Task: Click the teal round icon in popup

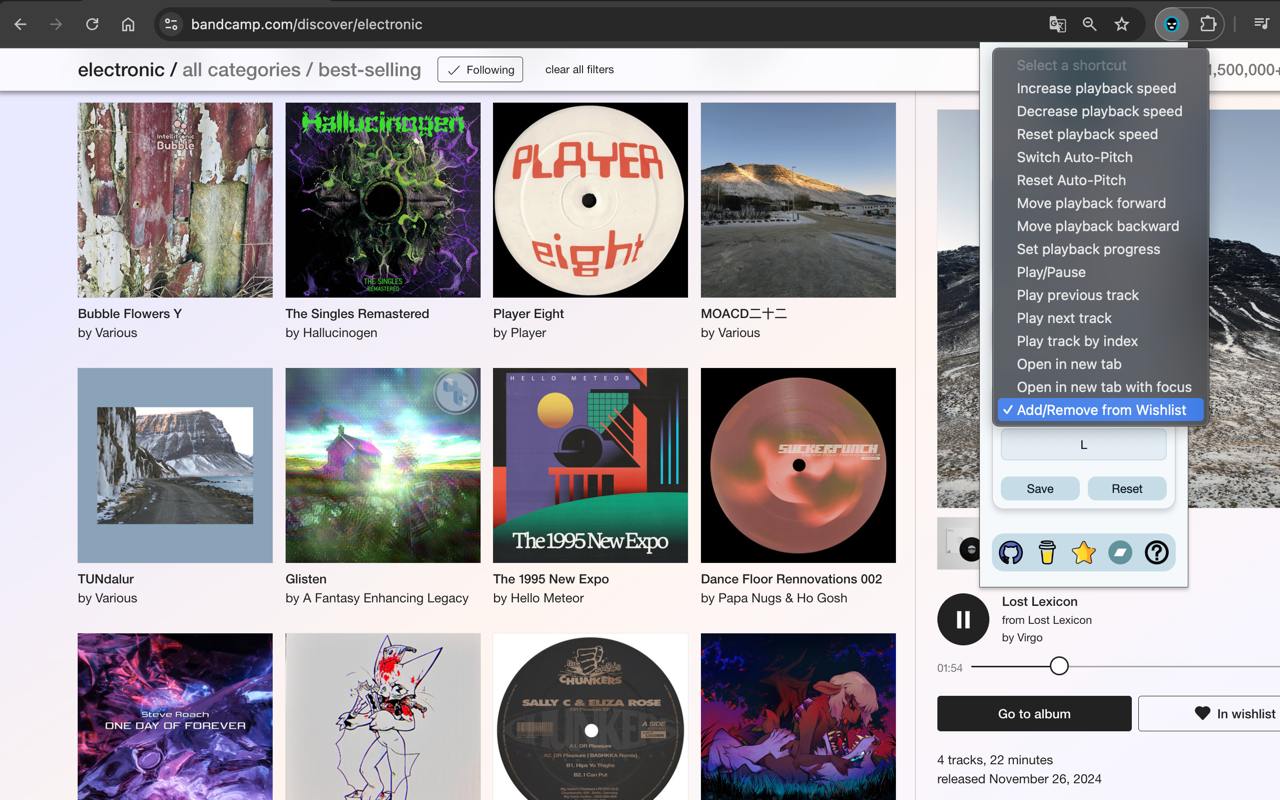Action: click(1120, 552)
